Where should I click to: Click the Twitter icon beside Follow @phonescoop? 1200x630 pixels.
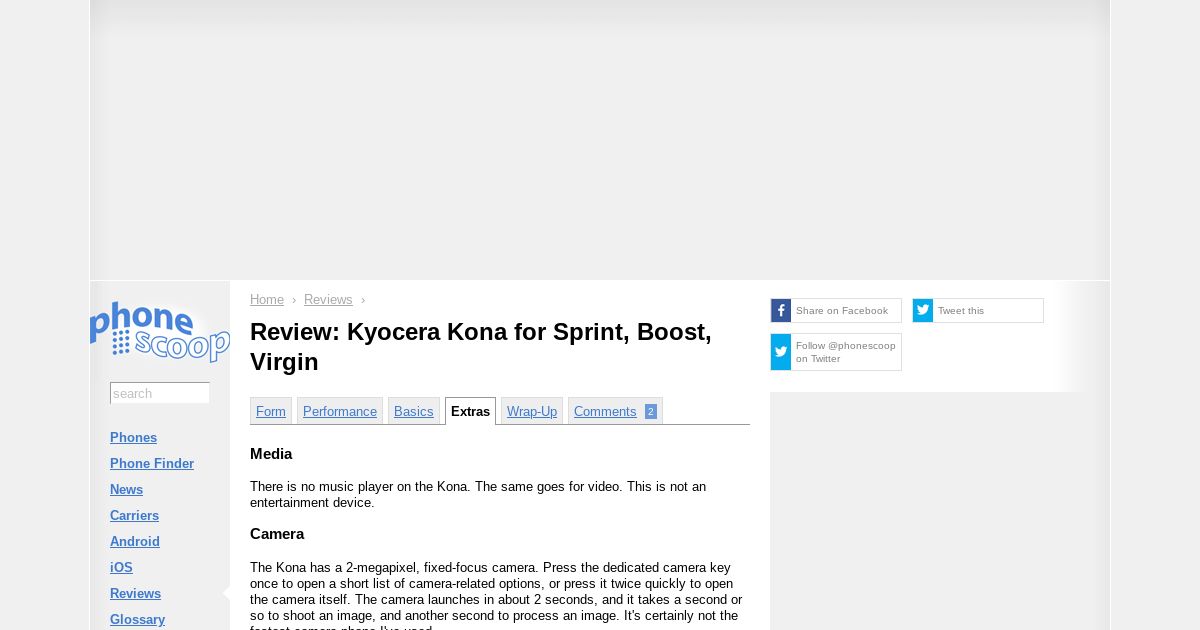pos(781,352)
